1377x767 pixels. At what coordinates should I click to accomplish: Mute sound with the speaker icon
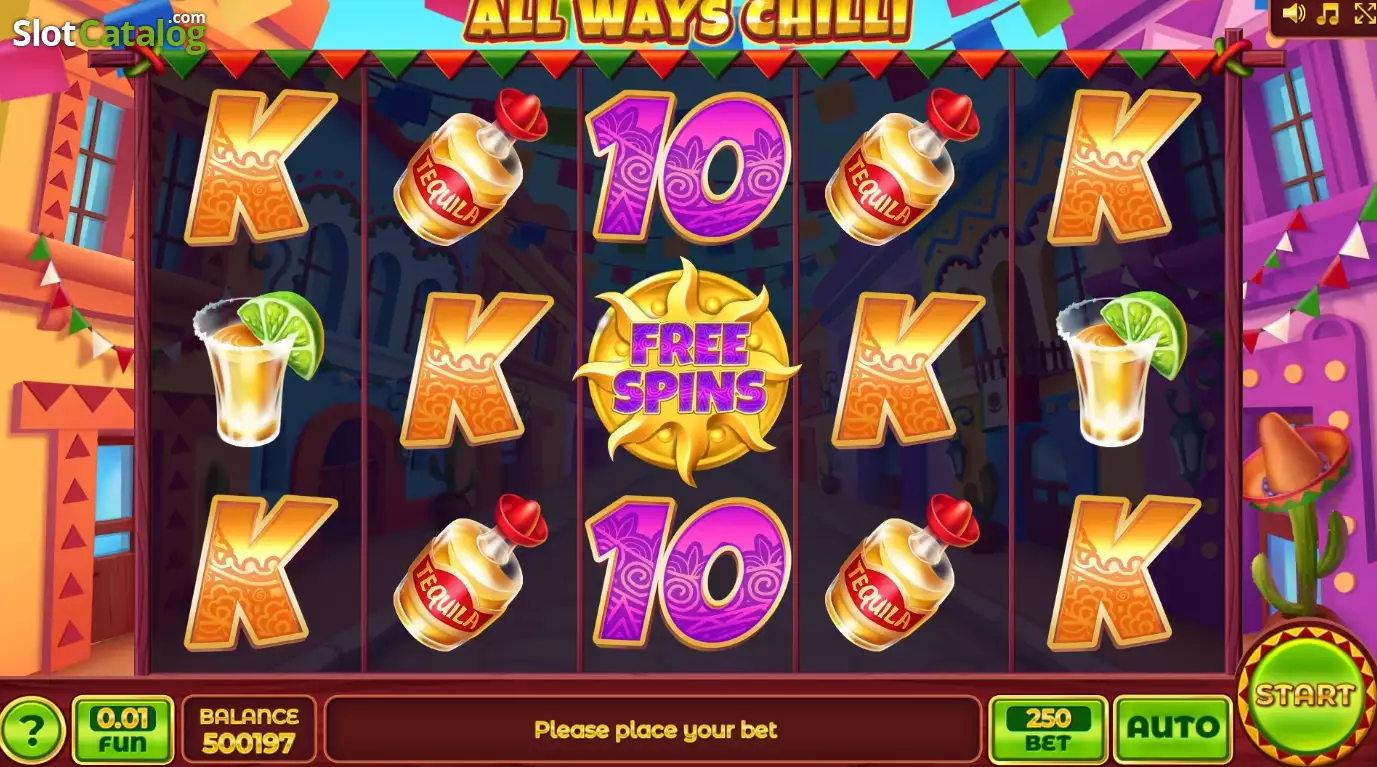pyautogui.click(x=1294, y=13)
